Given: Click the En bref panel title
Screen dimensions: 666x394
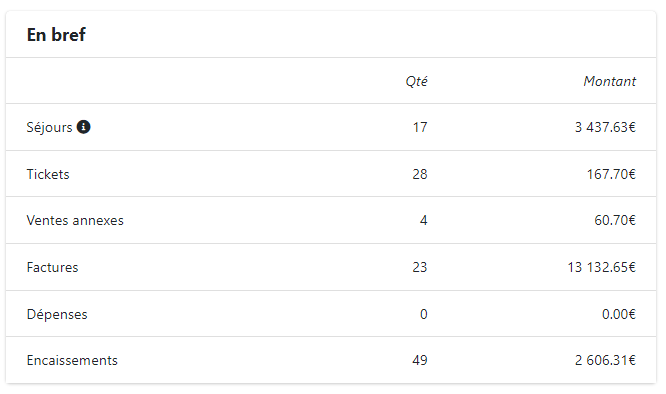Looking at the screenshot, I should [x=56, y=35].
